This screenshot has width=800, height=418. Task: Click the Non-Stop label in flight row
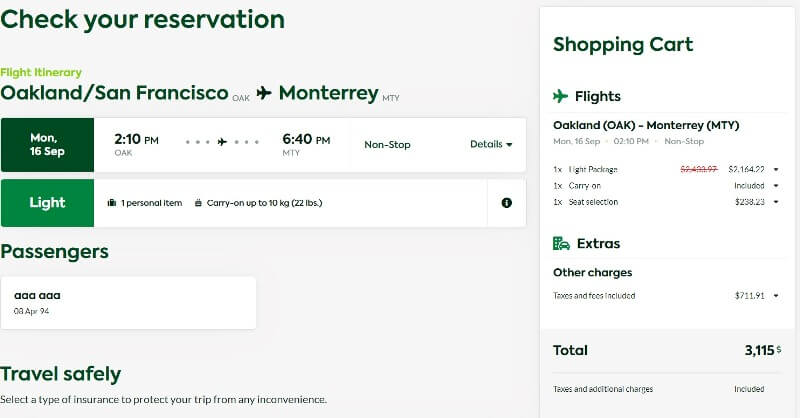point(387,144)
